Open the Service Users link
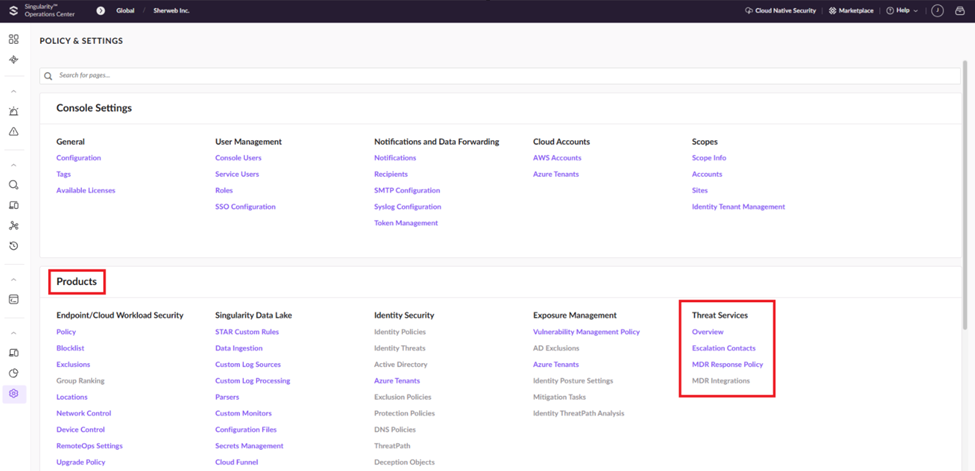 point(237,174)
